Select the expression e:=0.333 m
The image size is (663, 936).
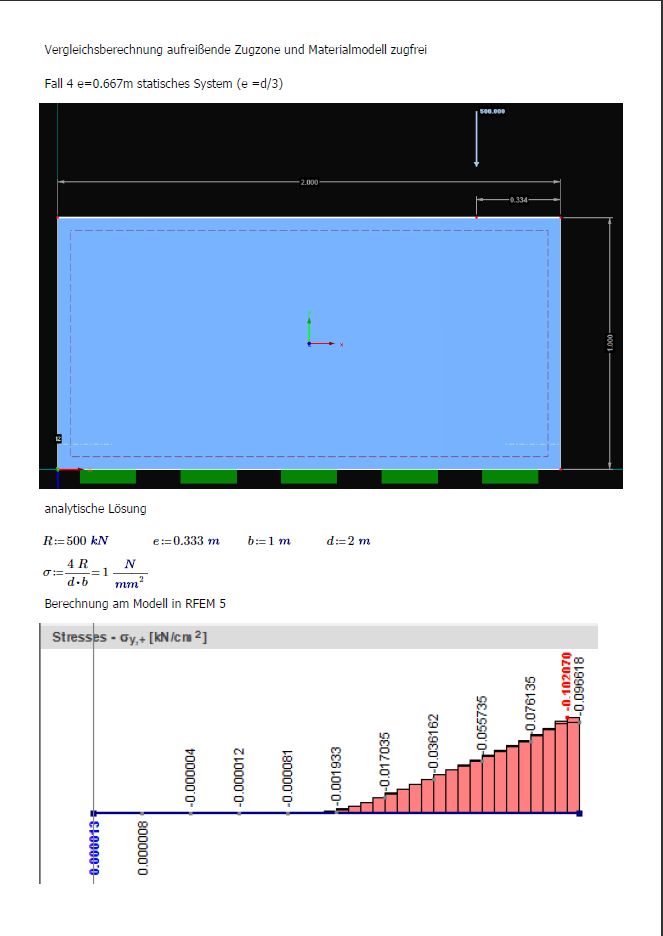tap(186, 541)
